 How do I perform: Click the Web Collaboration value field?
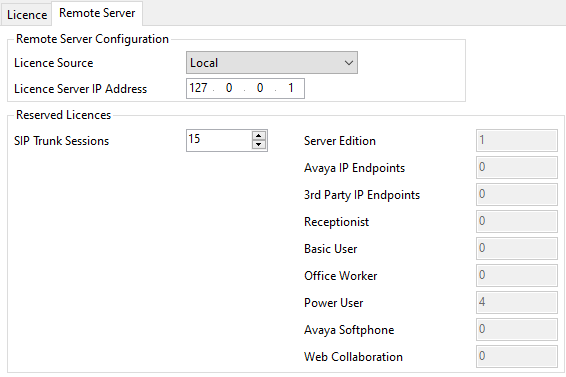point(517,356)
